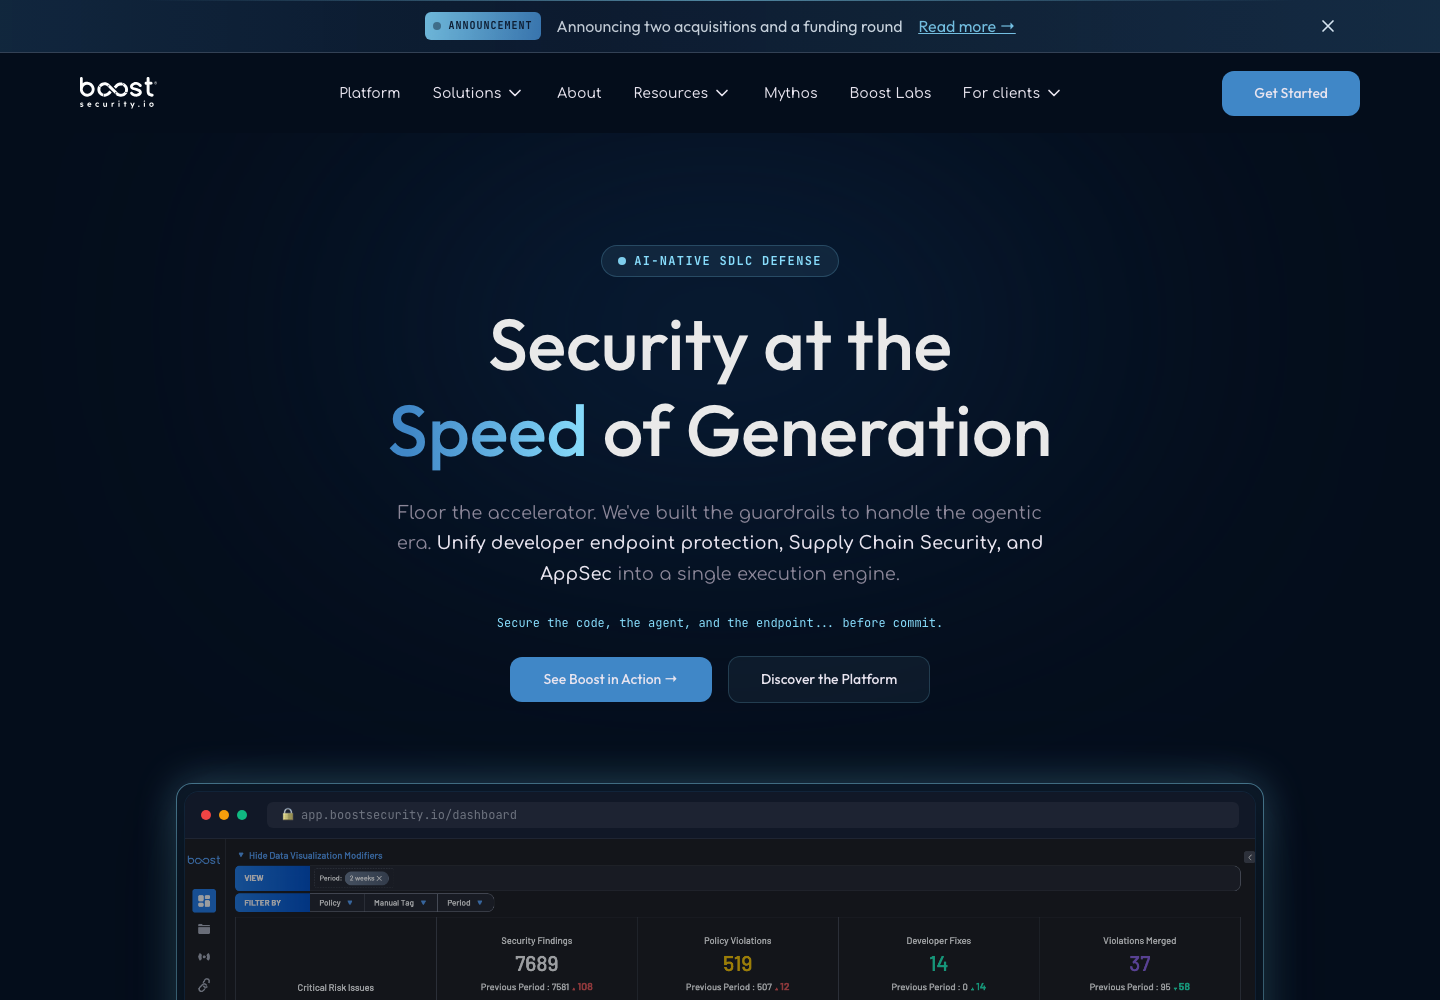Screen dimensions: 1440x1000
Task: Click the dashboard address bar field
Action: pyautogui.click(x=753, y=815)
